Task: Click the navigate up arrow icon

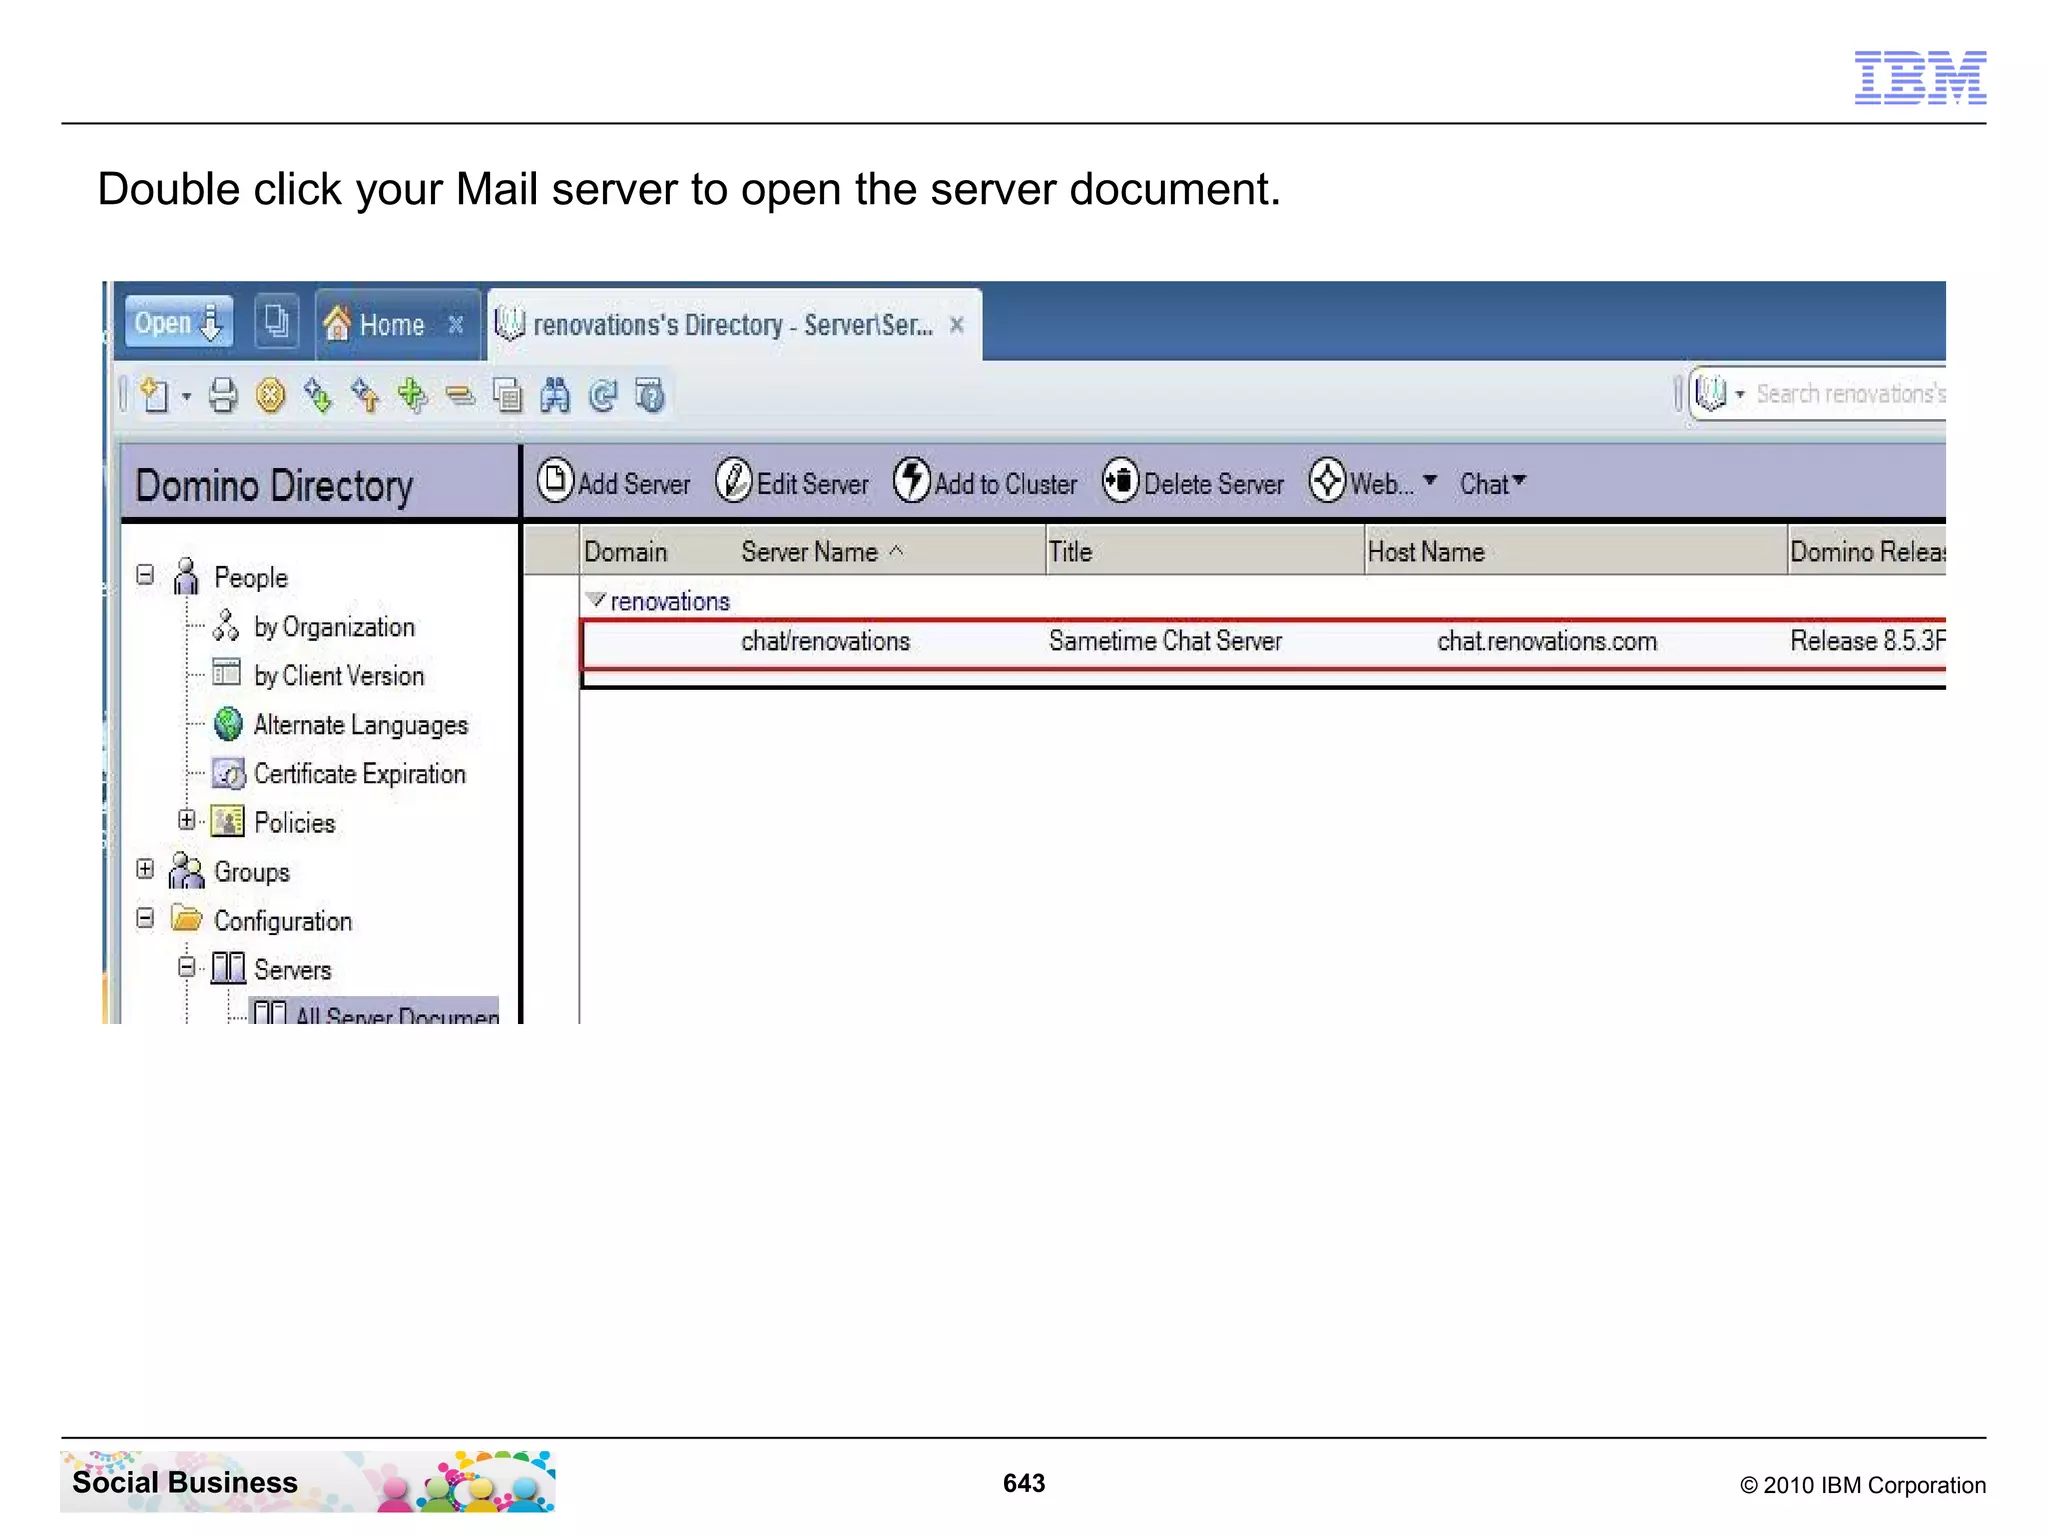Action: [x=365, y=395]
